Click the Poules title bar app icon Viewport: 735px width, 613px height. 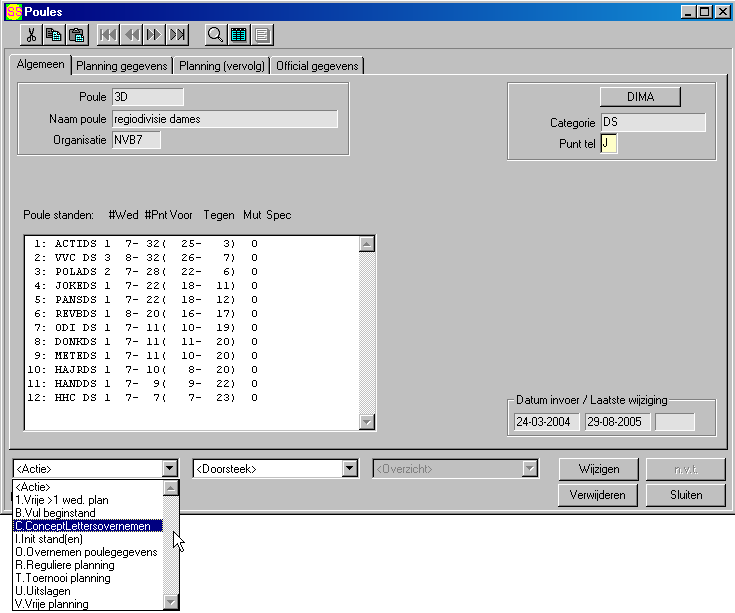(14, 12)
